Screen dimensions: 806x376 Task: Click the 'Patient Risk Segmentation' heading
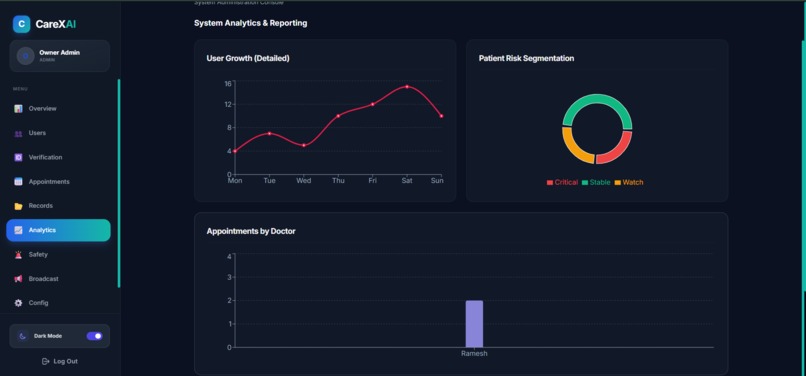(526, 59)
